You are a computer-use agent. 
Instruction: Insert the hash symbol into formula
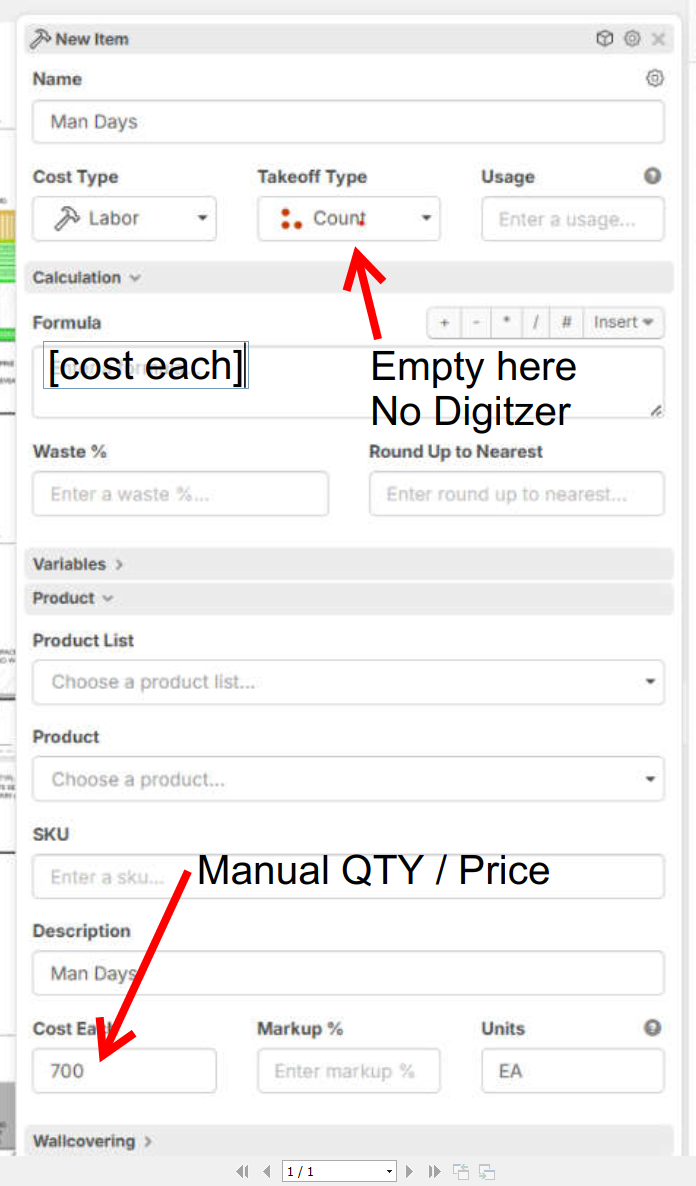click(566, 322)
